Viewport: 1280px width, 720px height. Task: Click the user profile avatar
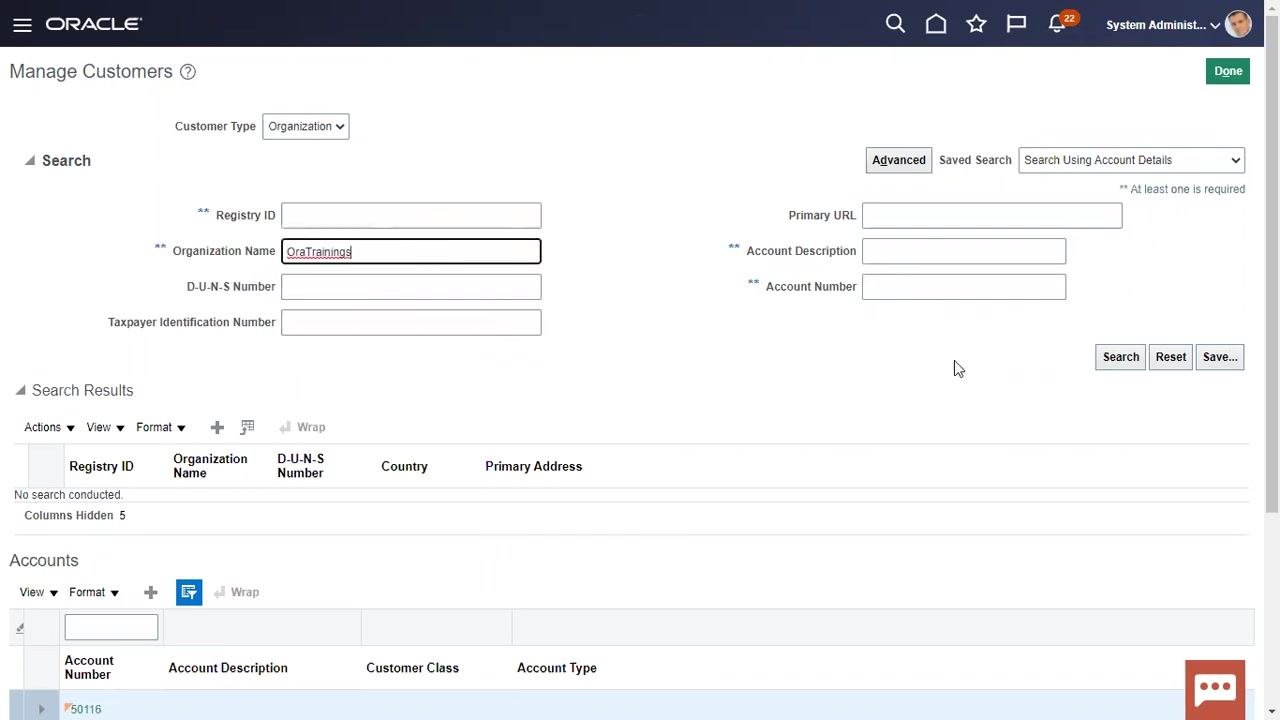1238,24
